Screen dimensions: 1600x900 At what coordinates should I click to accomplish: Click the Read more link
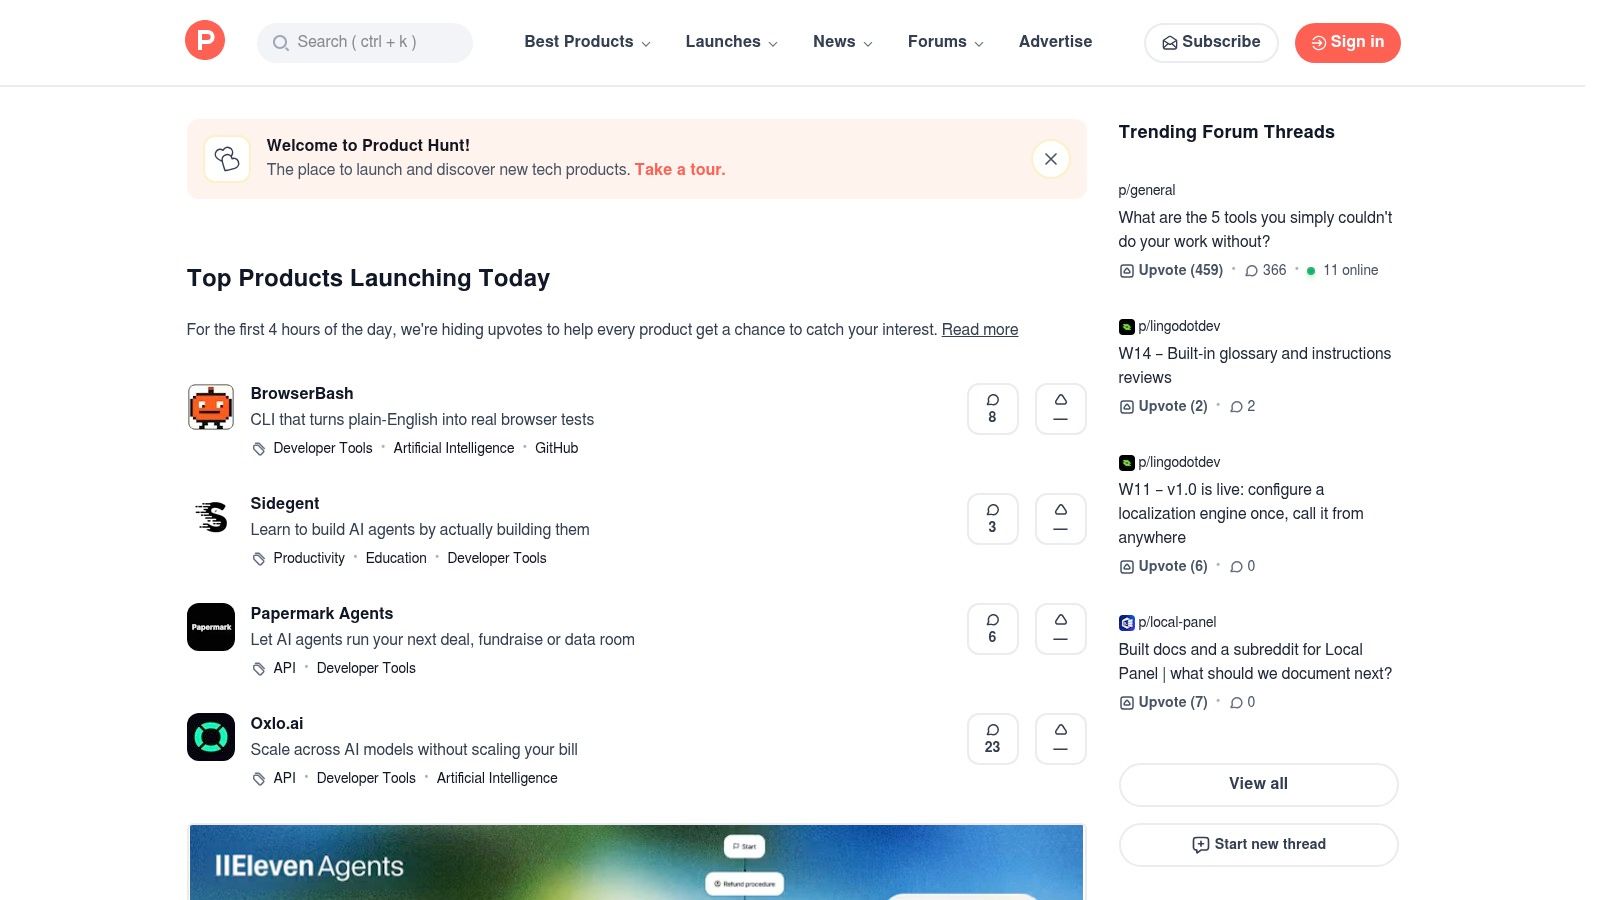click(980, 330)
